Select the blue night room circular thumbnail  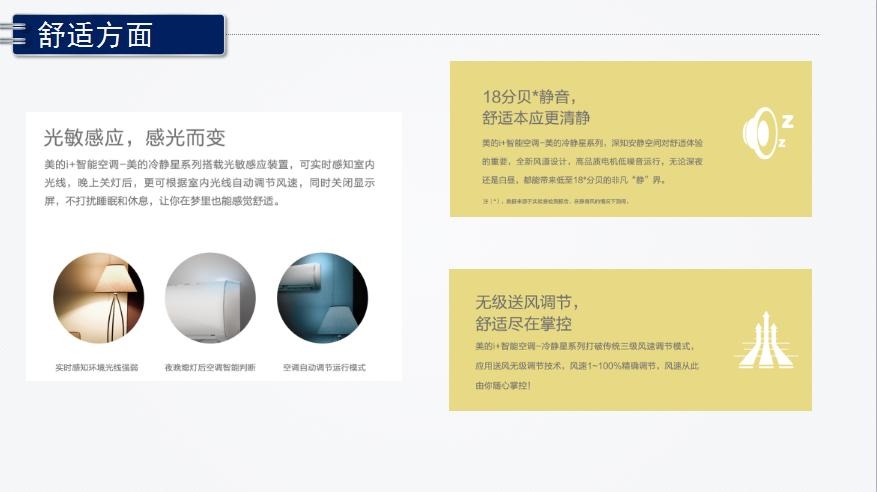[x=323, y=298]
